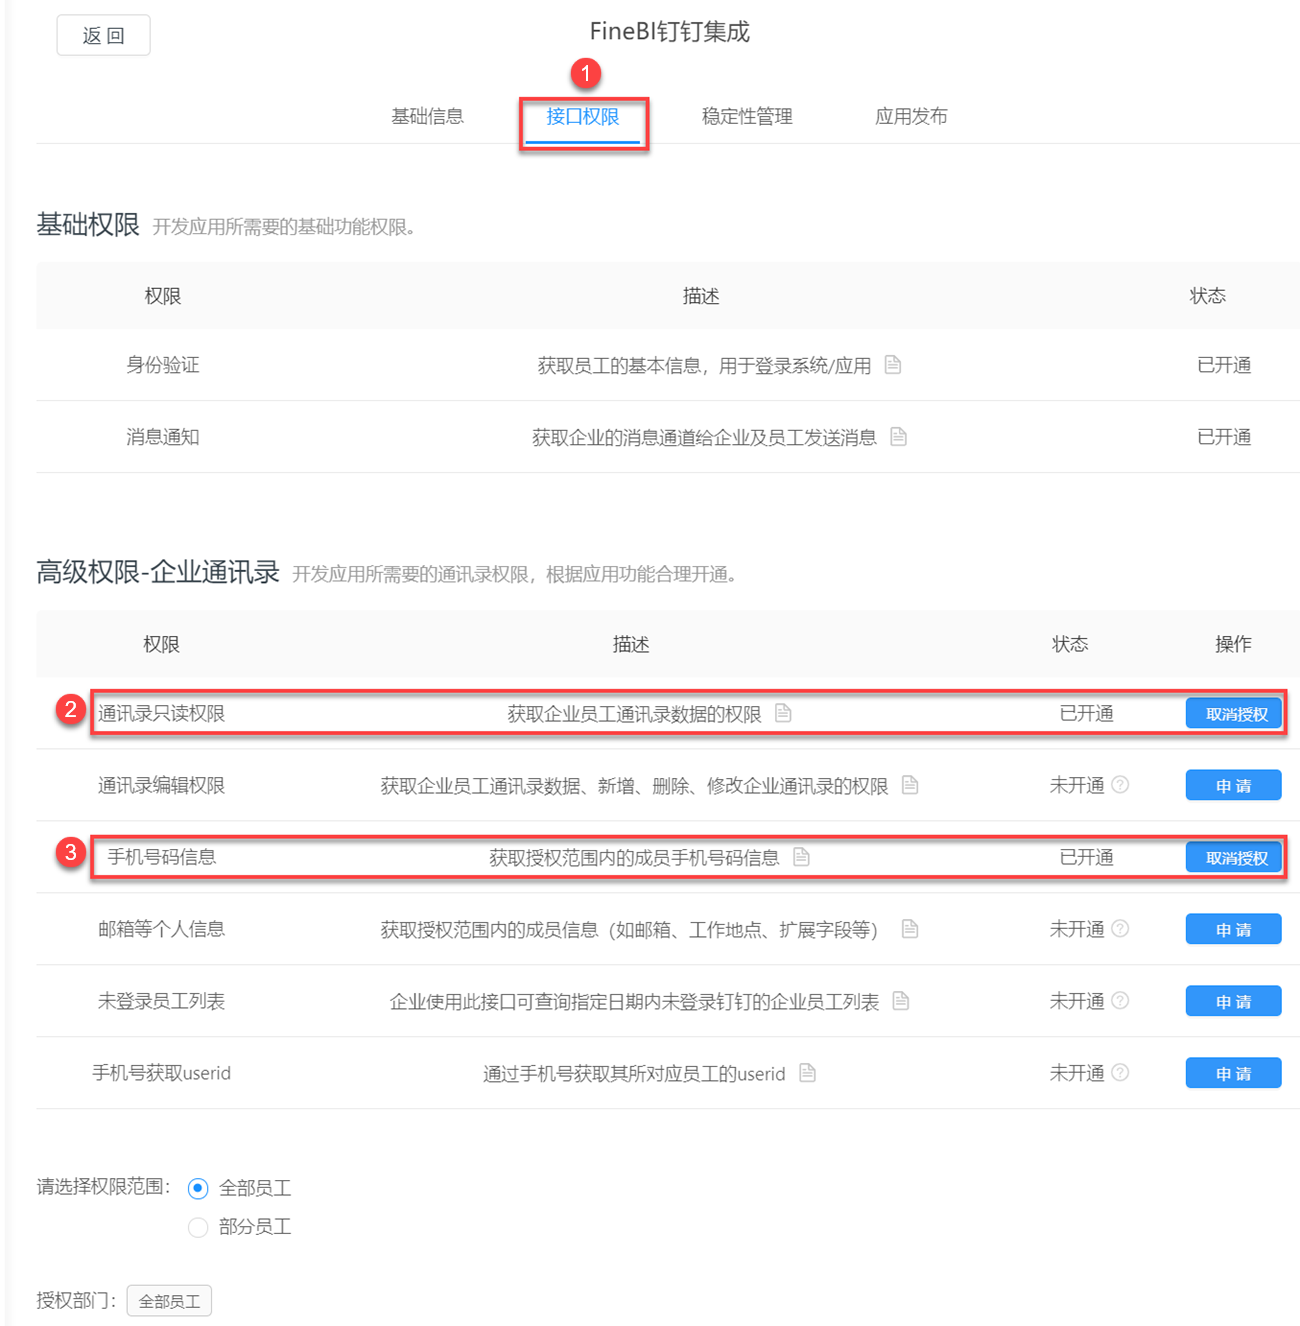The width and height of the screenshot is (1300, 1326).
Task: Click the 基础权限 section heading
Action: pos(88,224)
